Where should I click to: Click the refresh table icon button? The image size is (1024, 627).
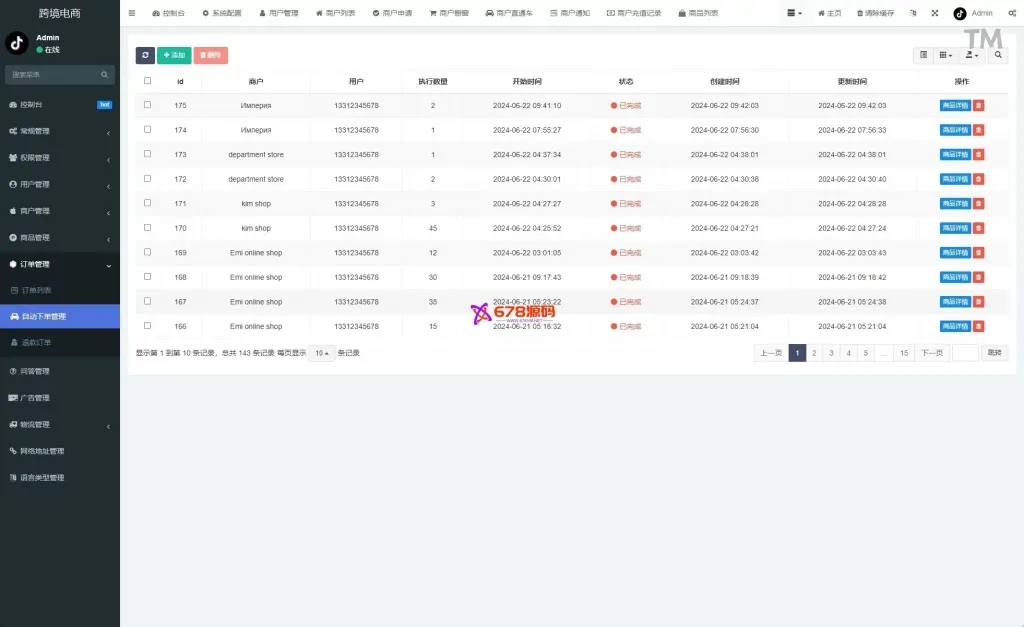(x=146, y=55)
